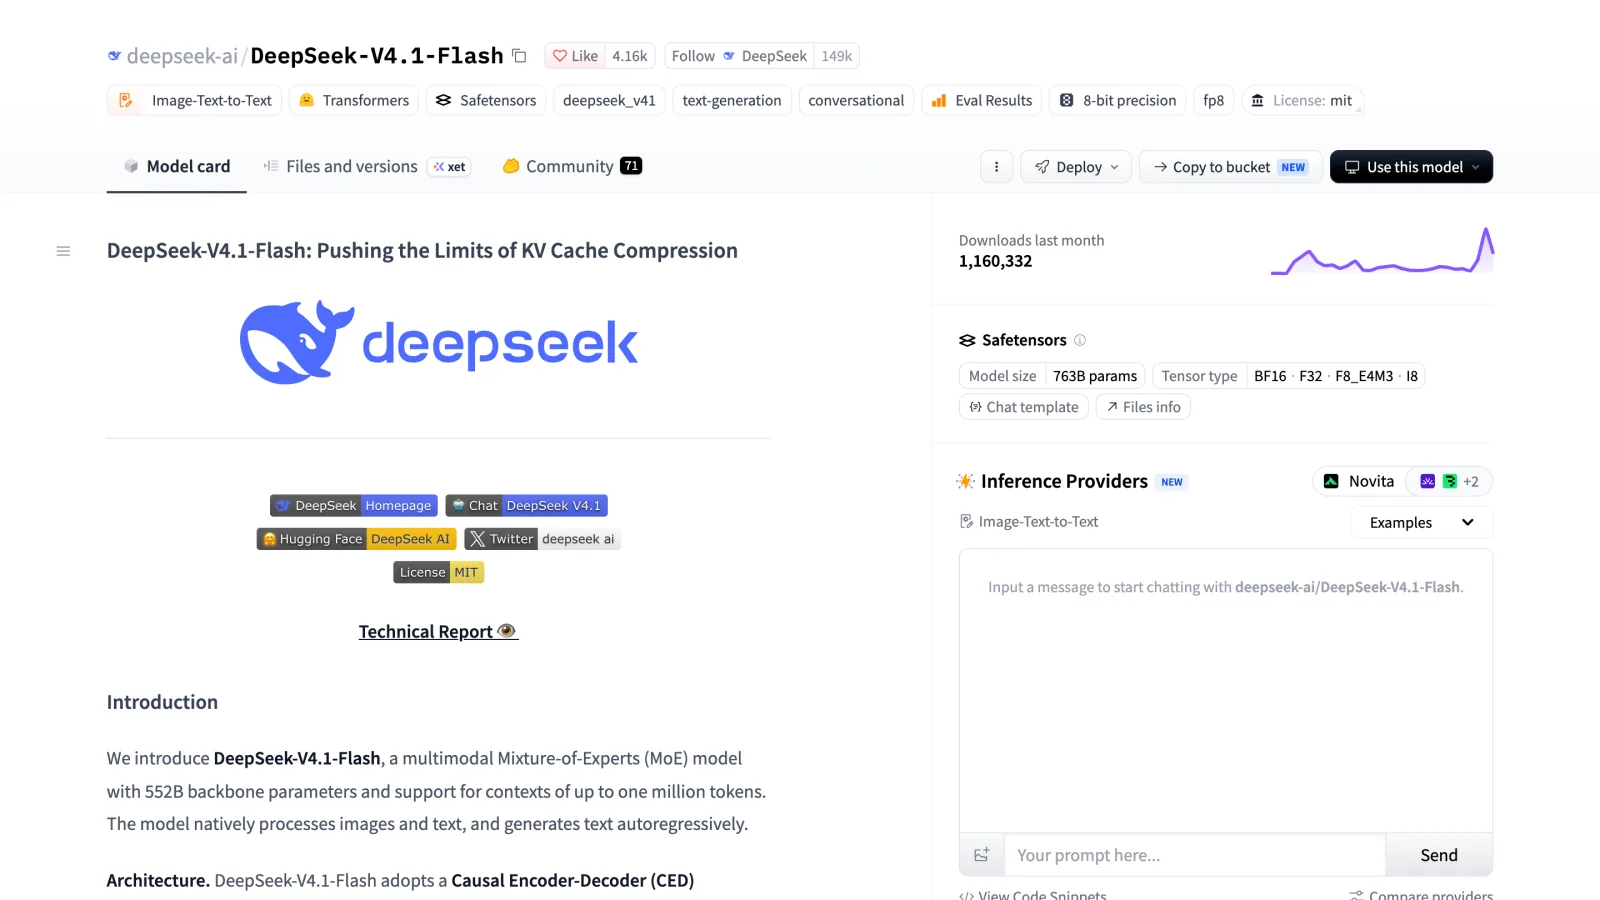
Task: Select the conversational tag
Action: [x=856, y=100]
